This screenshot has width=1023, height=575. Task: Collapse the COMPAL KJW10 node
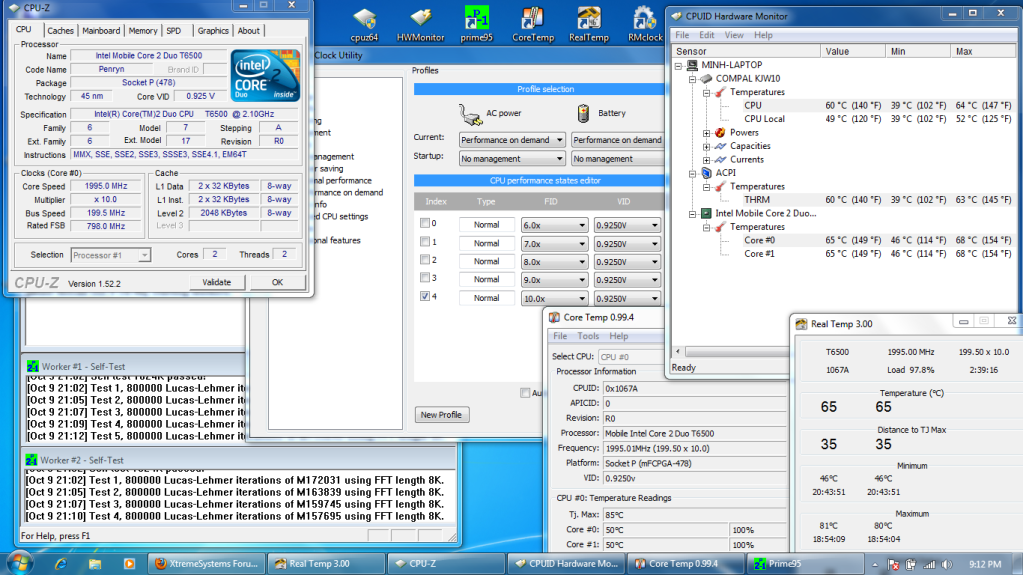click(692, 79)
